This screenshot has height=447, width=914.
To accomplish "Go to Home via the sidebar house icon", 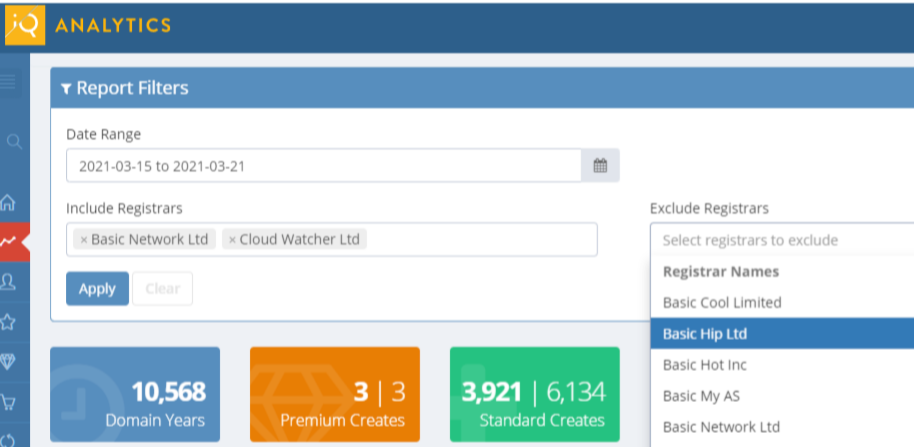I will point(8,203).
